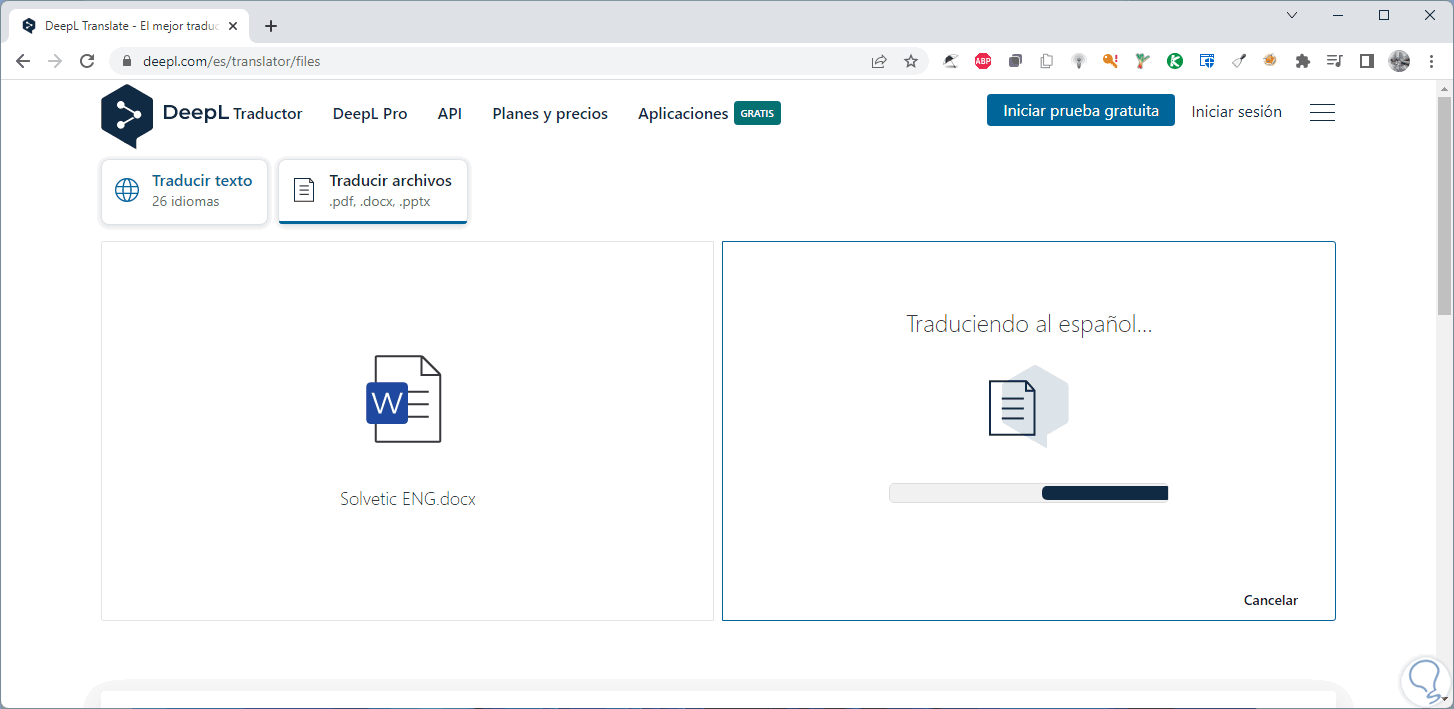This screenshot has width=1454, height=709.
Task: Click the Word file icon
Action: pyautogui.click(x=403, y=399)
